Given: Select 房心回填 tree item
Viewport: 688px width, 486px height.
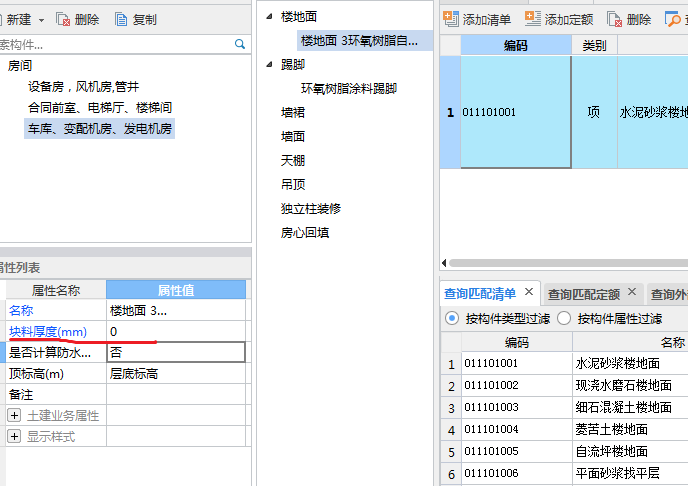Looking at the screenshot, I should (x=305, y=232).
